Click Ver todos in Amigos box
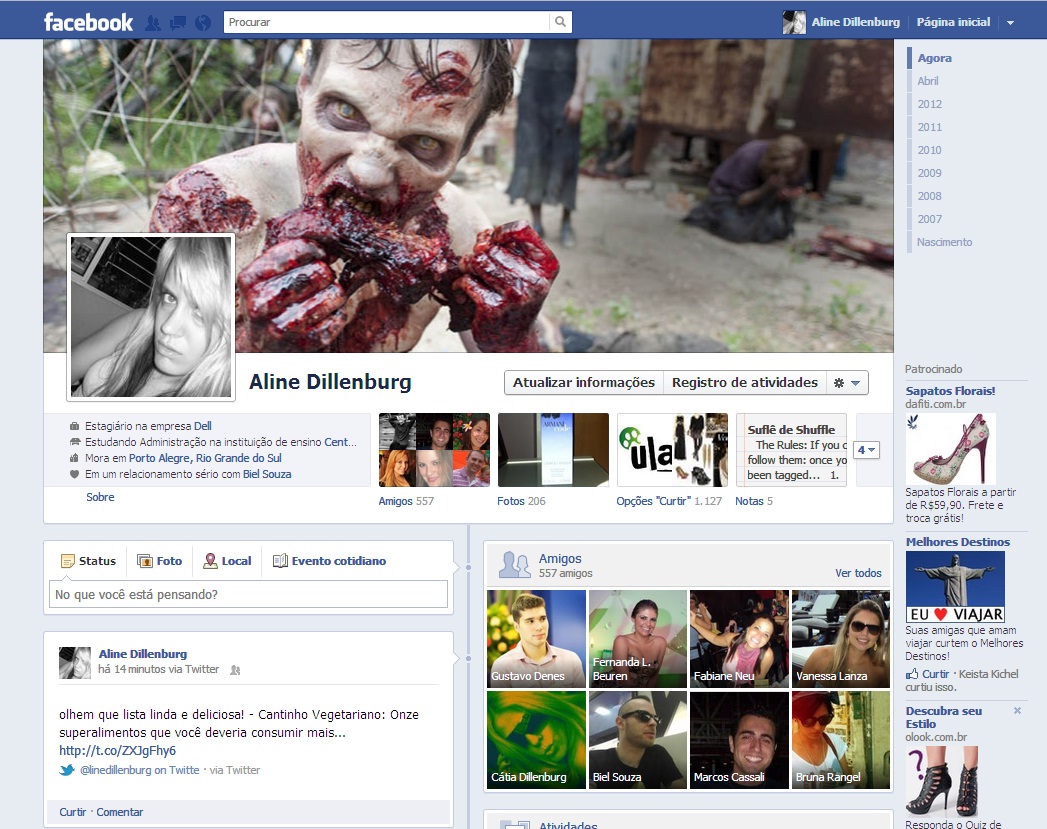1047x829 pixels. click(858, 573)
